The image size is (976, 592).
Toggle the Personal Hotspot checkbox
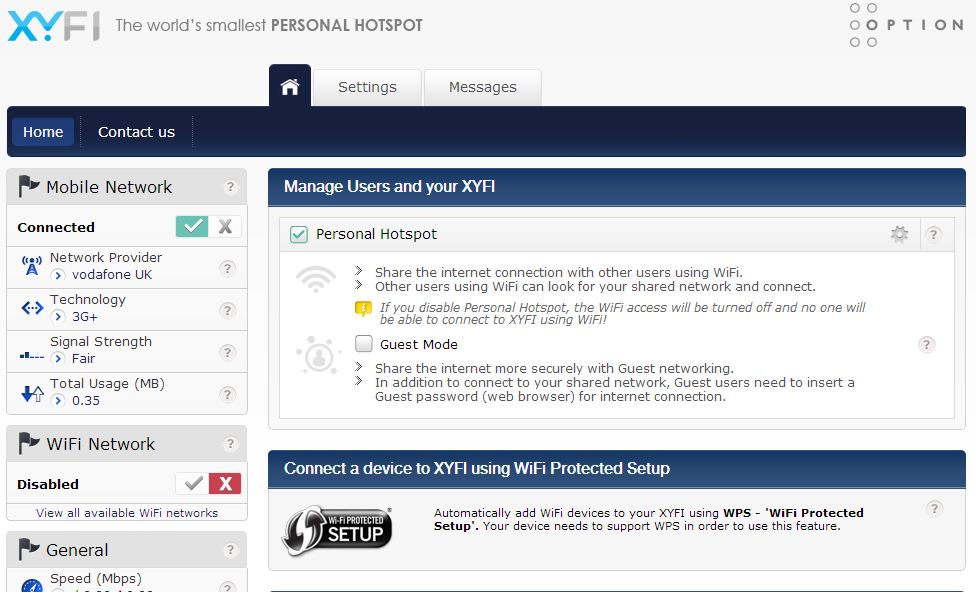(x=299, y=235)
